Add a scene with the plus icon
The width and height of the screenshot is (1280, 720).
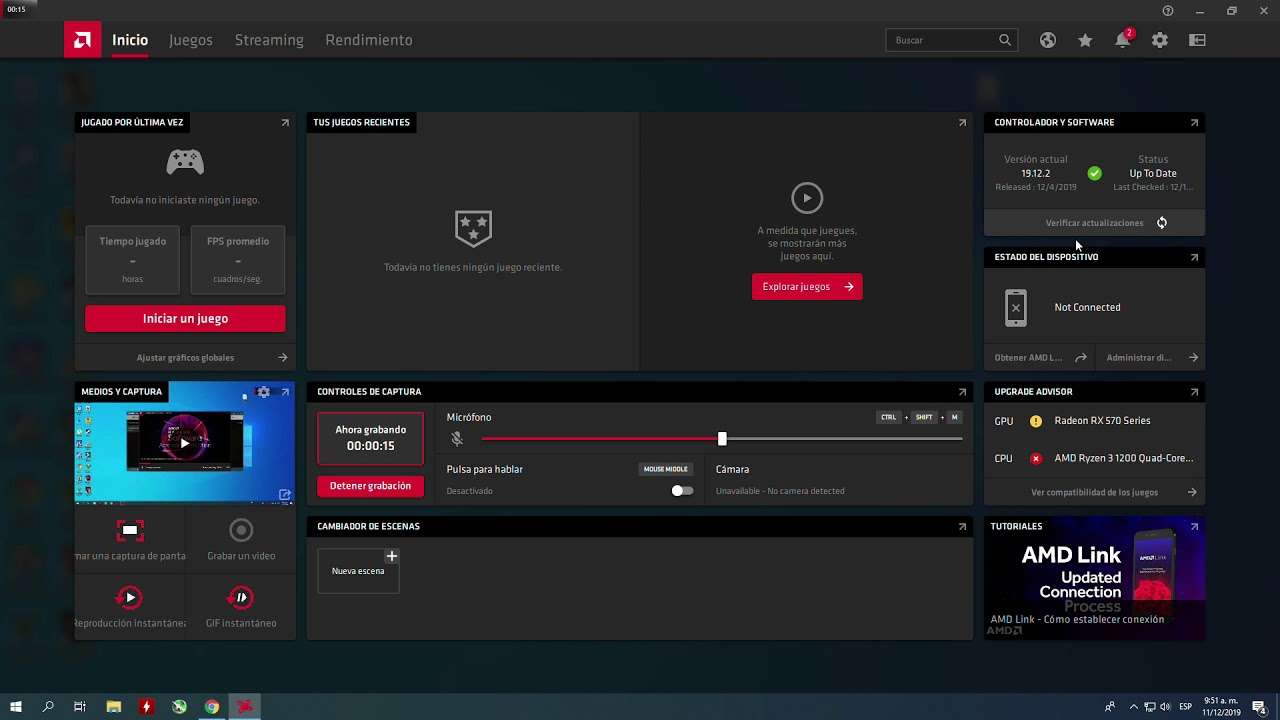click(392, 556)
